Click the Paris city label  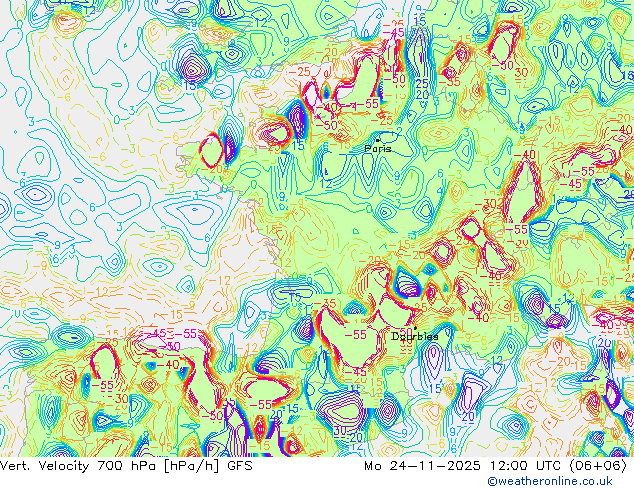(378, 149)
